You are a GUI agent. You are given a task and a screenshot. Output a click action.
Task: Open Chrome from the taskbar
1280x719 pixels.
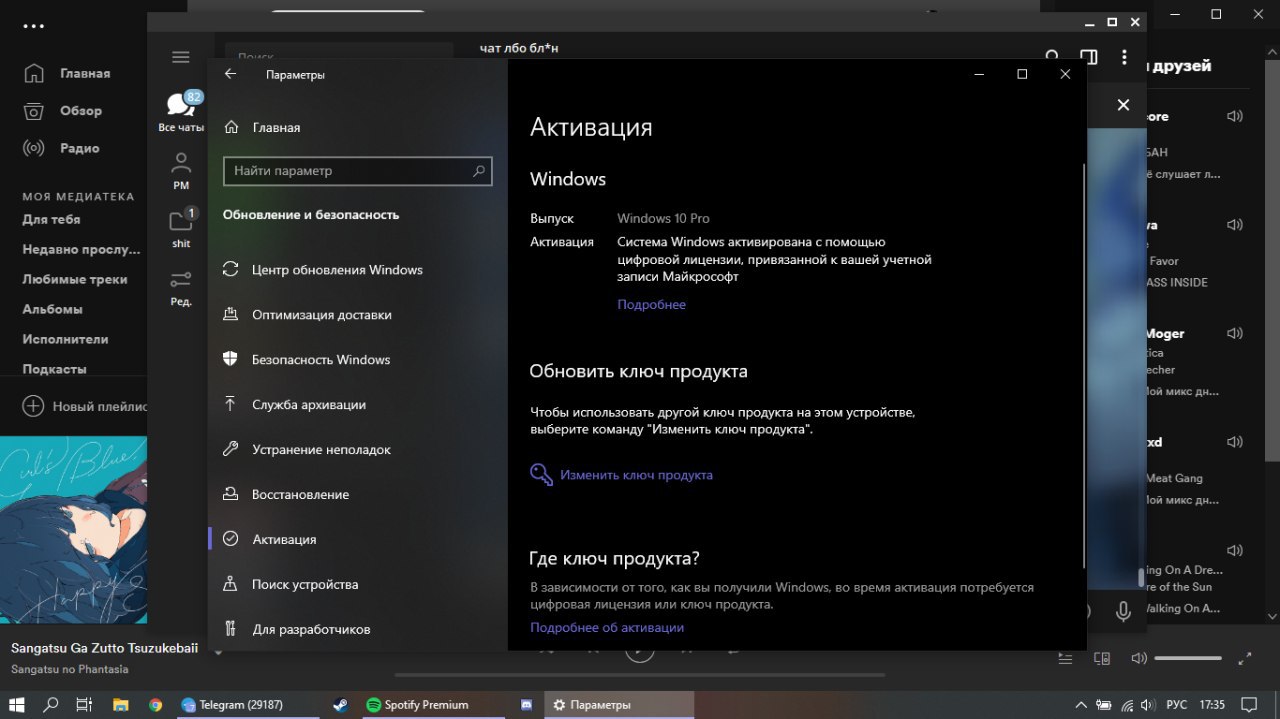point(155,705)
